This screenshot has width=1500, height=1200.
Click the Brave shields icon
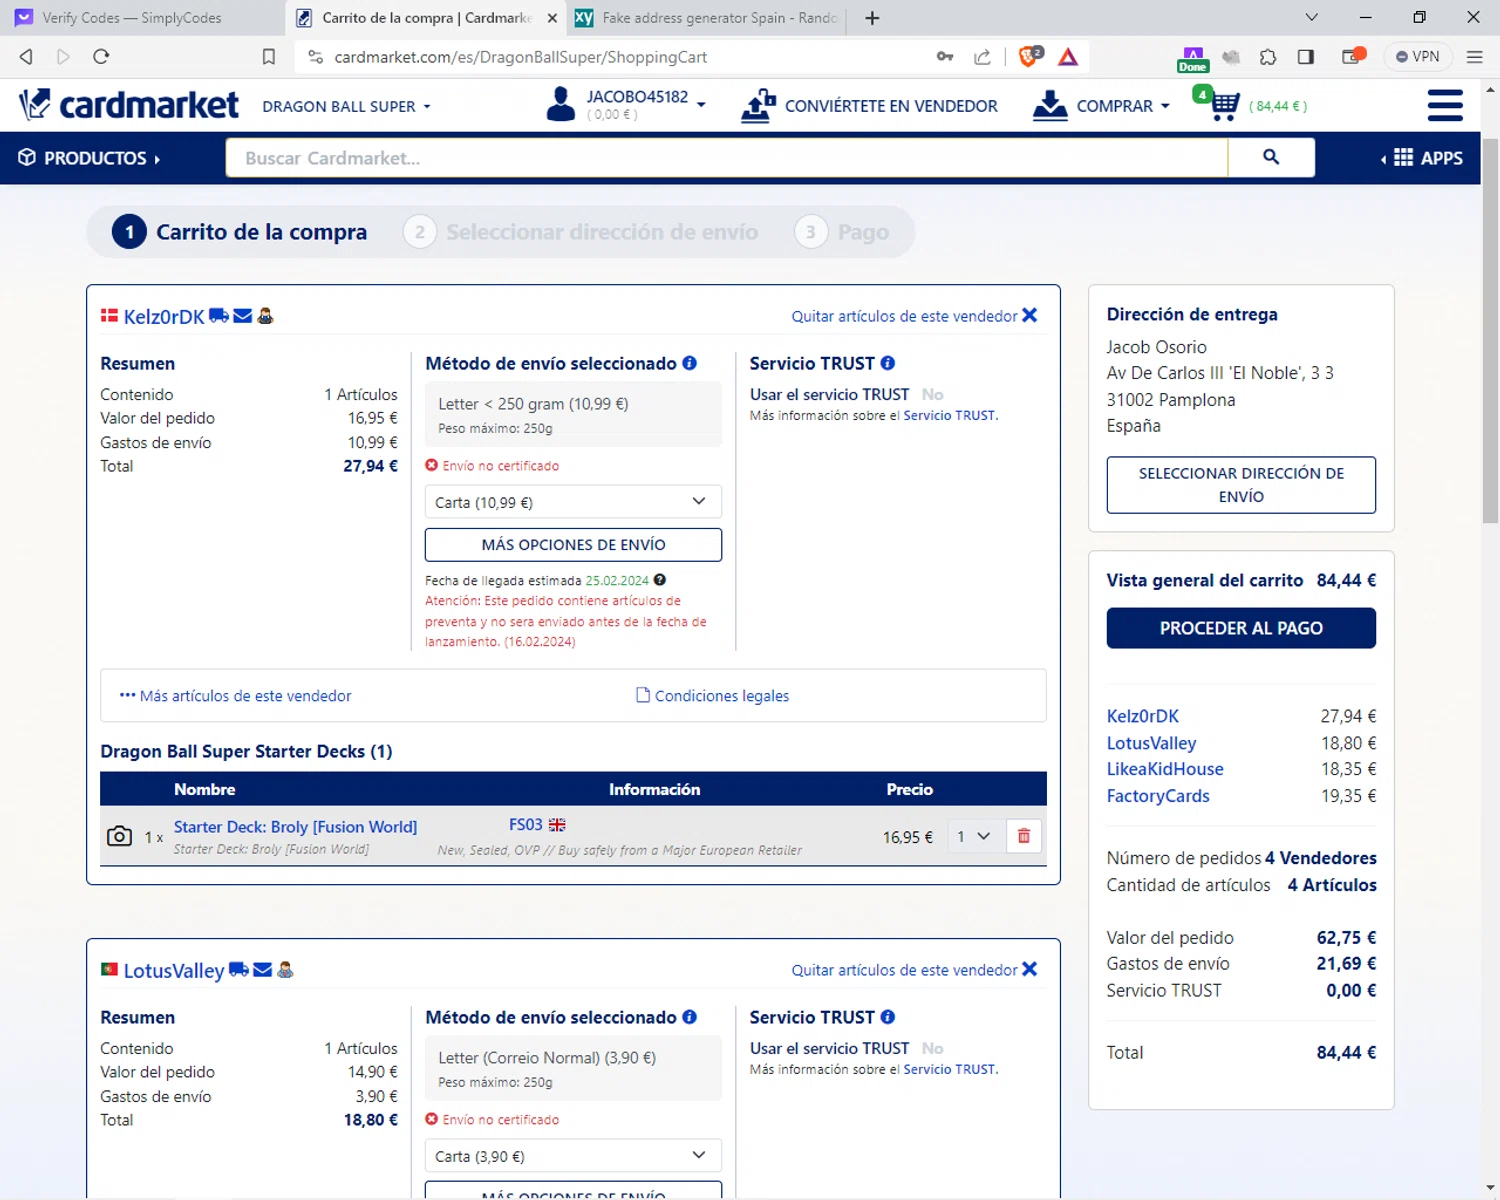coord(1029,57)
